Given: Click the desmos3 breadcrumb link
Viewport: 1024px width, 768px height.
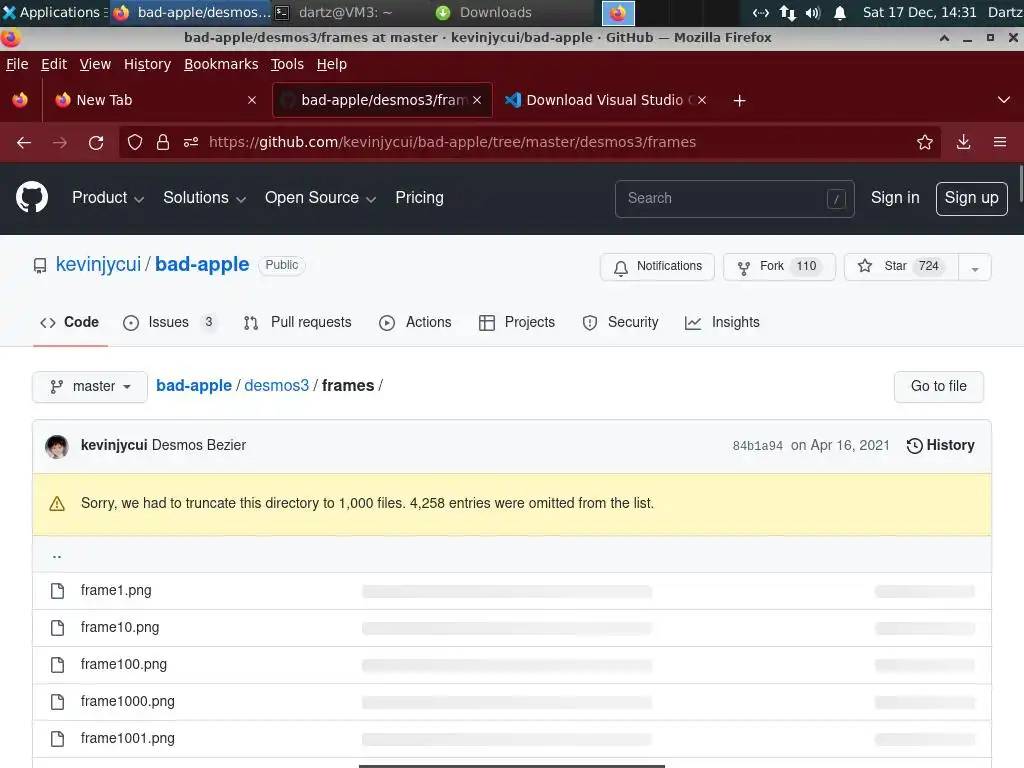Looking at the screenshot, I should [x=276, y=386].
